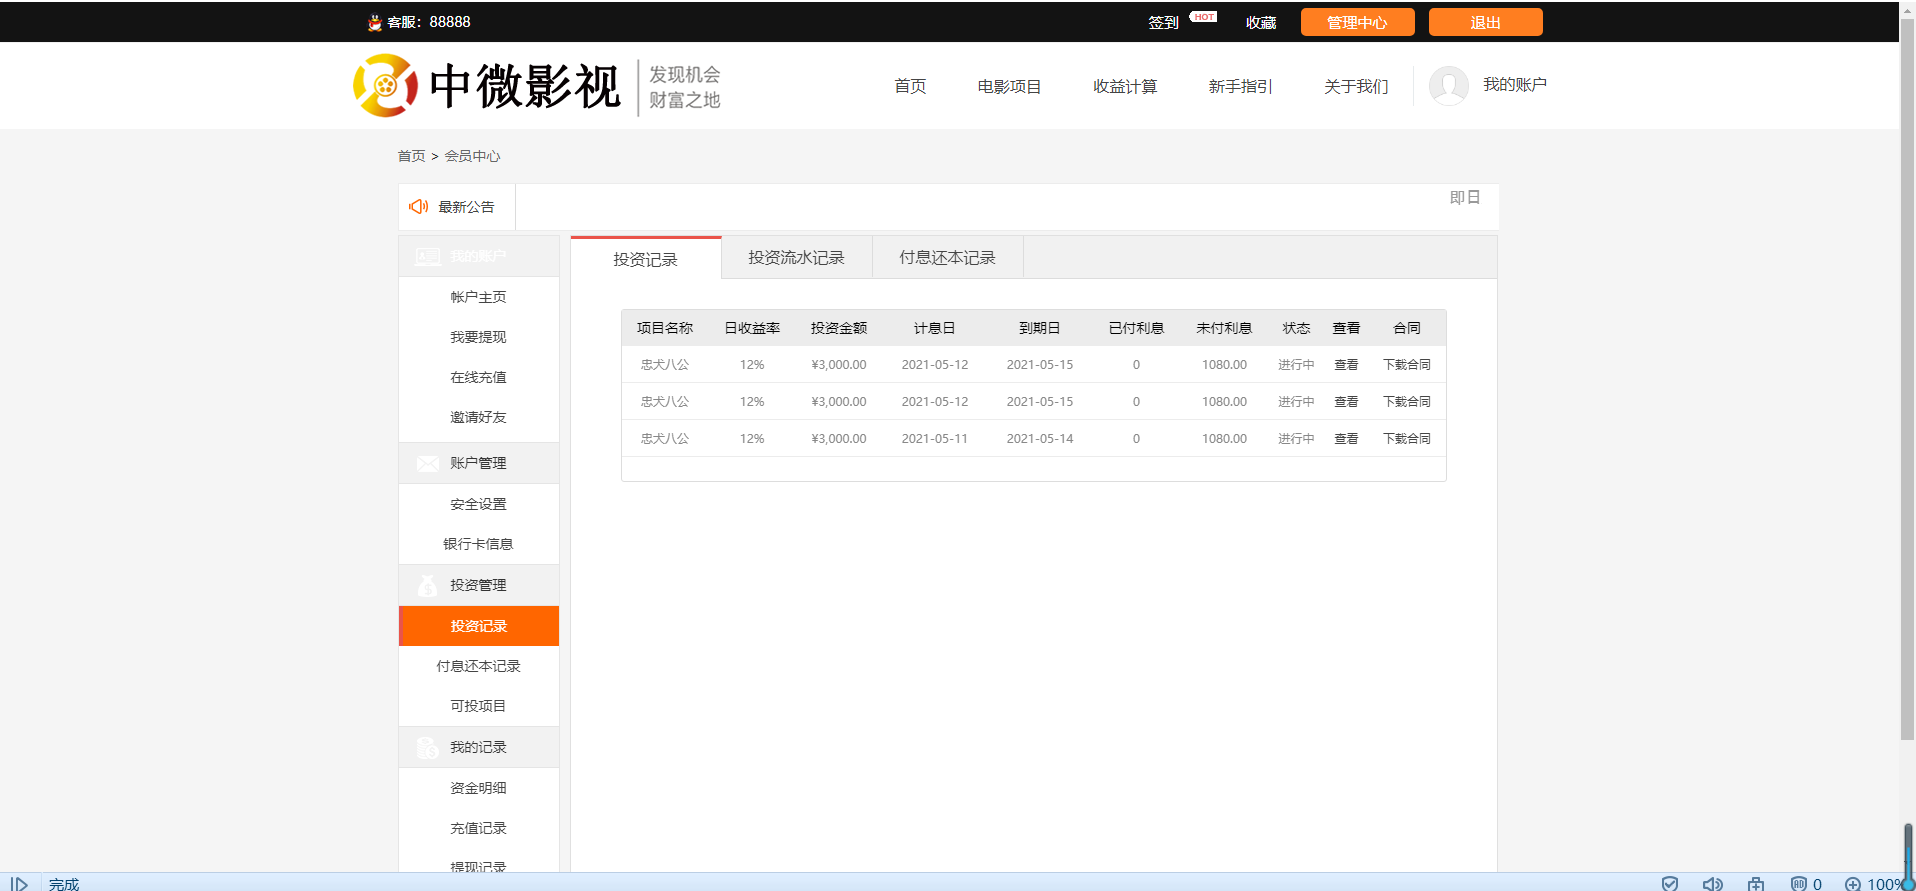Image resolution: width=1916 pixels, height=891 pixels.
Task: Click the 账户管理 sidebar section header
Action: point(479,464)
